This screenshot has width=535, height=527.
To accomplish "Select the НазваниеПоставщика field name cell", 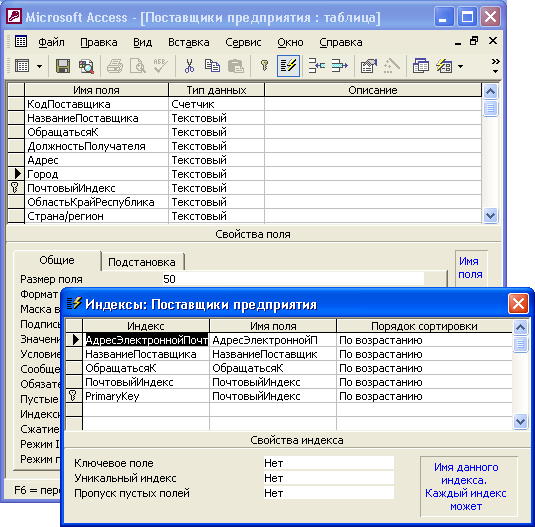I will pos(97,118).
